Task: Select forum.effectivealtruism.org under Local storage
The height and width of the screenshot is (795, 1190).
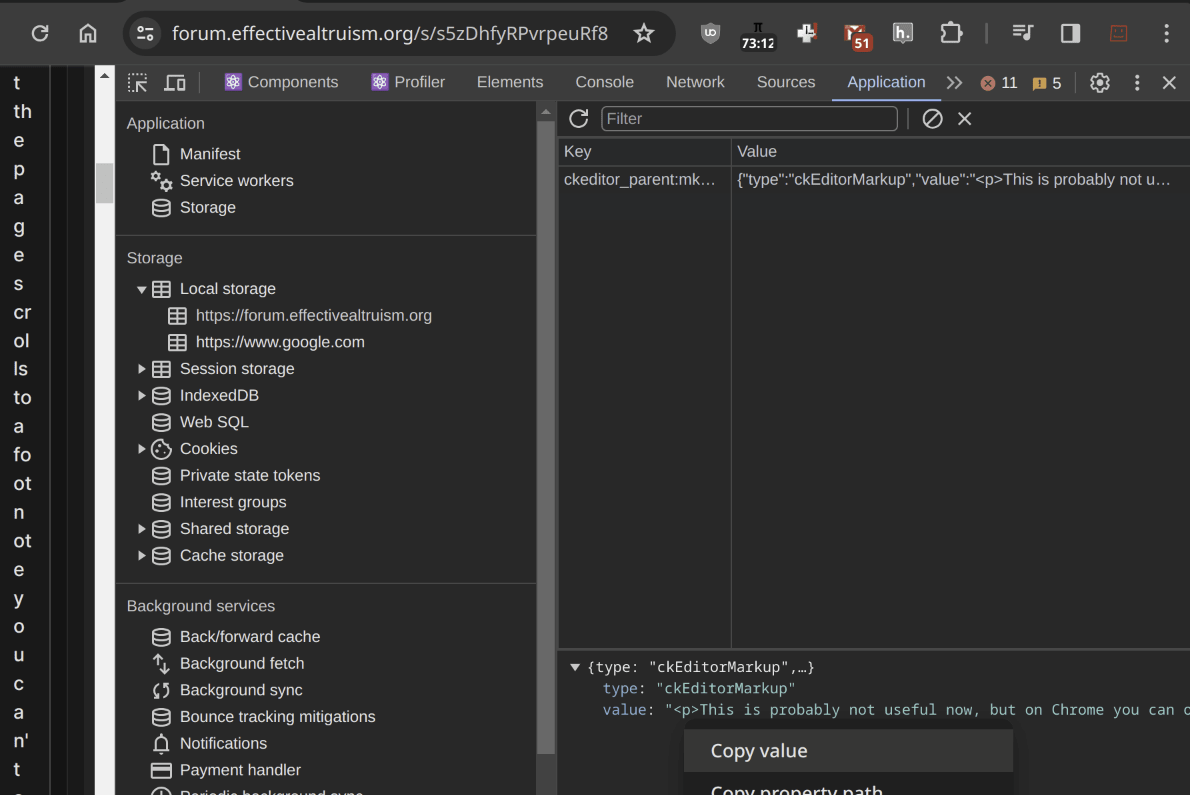Action: [313, 315]
